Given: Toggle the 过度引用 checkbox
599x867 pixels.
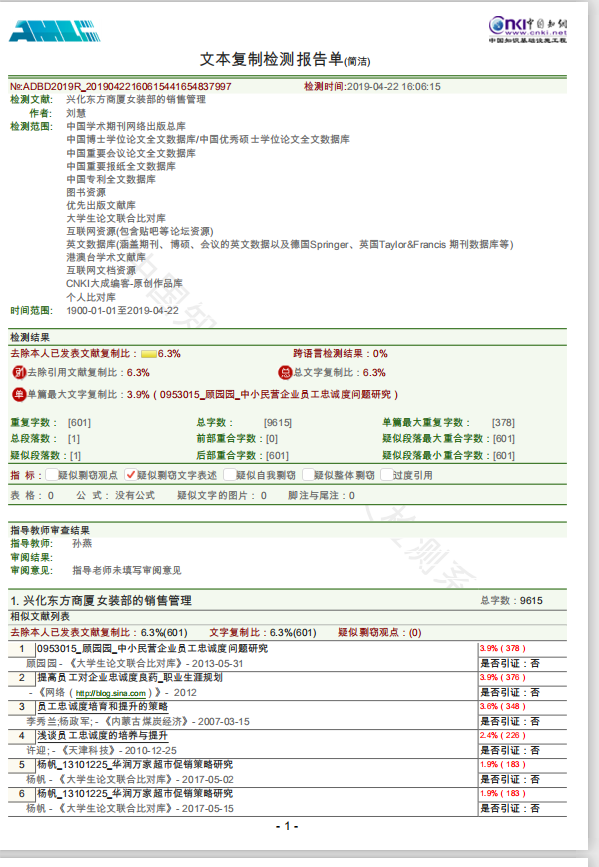Looking at the screenshot, I should coord(387,474).
